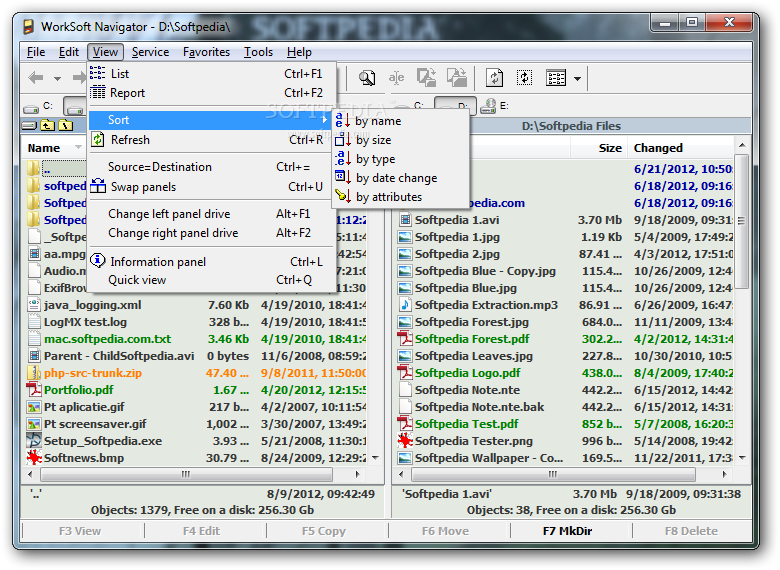
Task: Select Source=Destination menu item
Action: click(x=212, y=167)
